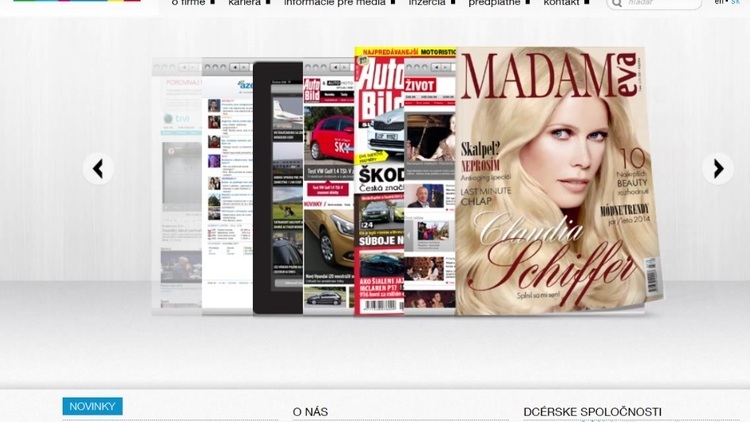Click the colorful company logo strip
The height and width of the screenshot is (422, 750).
[77, 1]
